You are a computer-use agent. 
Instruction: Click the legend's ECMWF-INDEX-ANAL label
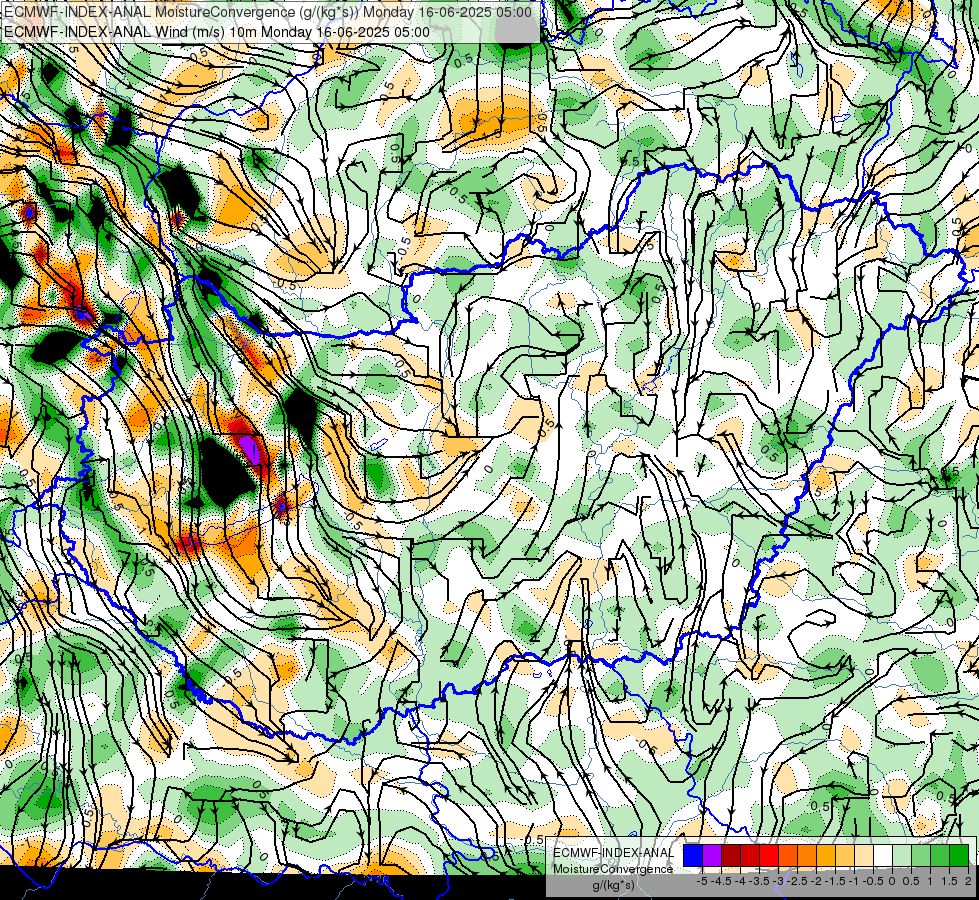click(x=614, y=853)
